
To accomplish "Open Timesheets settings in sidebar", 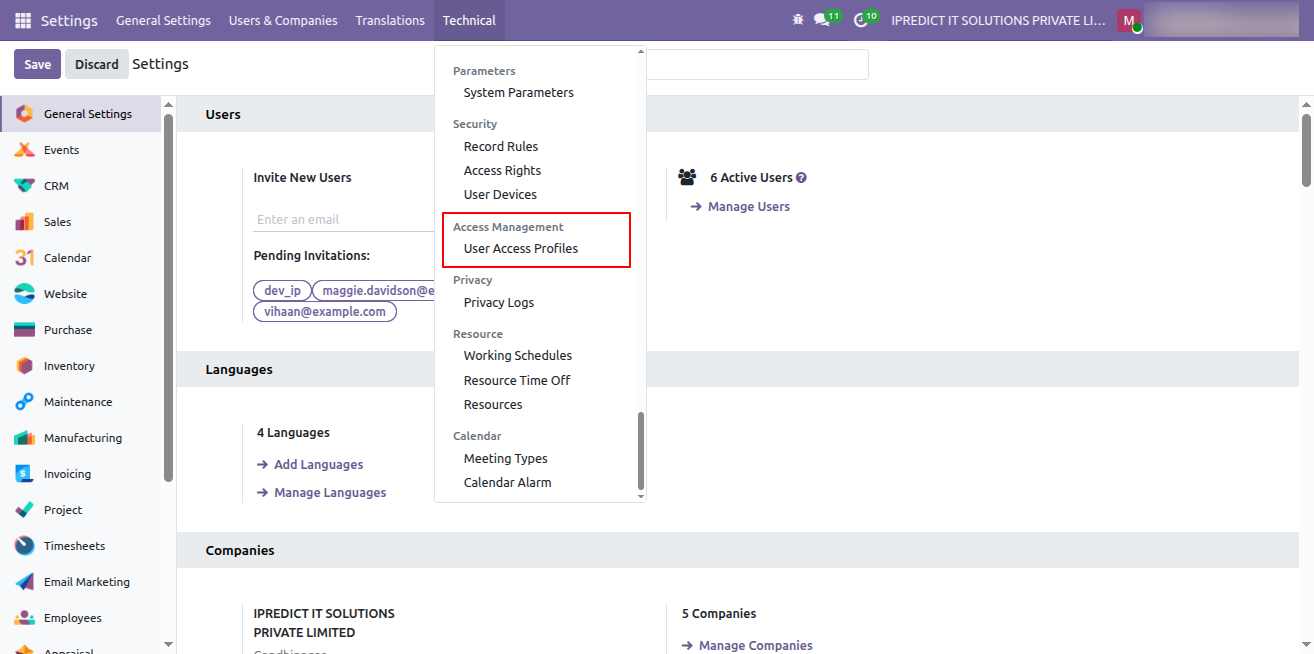I will [80, 546].
